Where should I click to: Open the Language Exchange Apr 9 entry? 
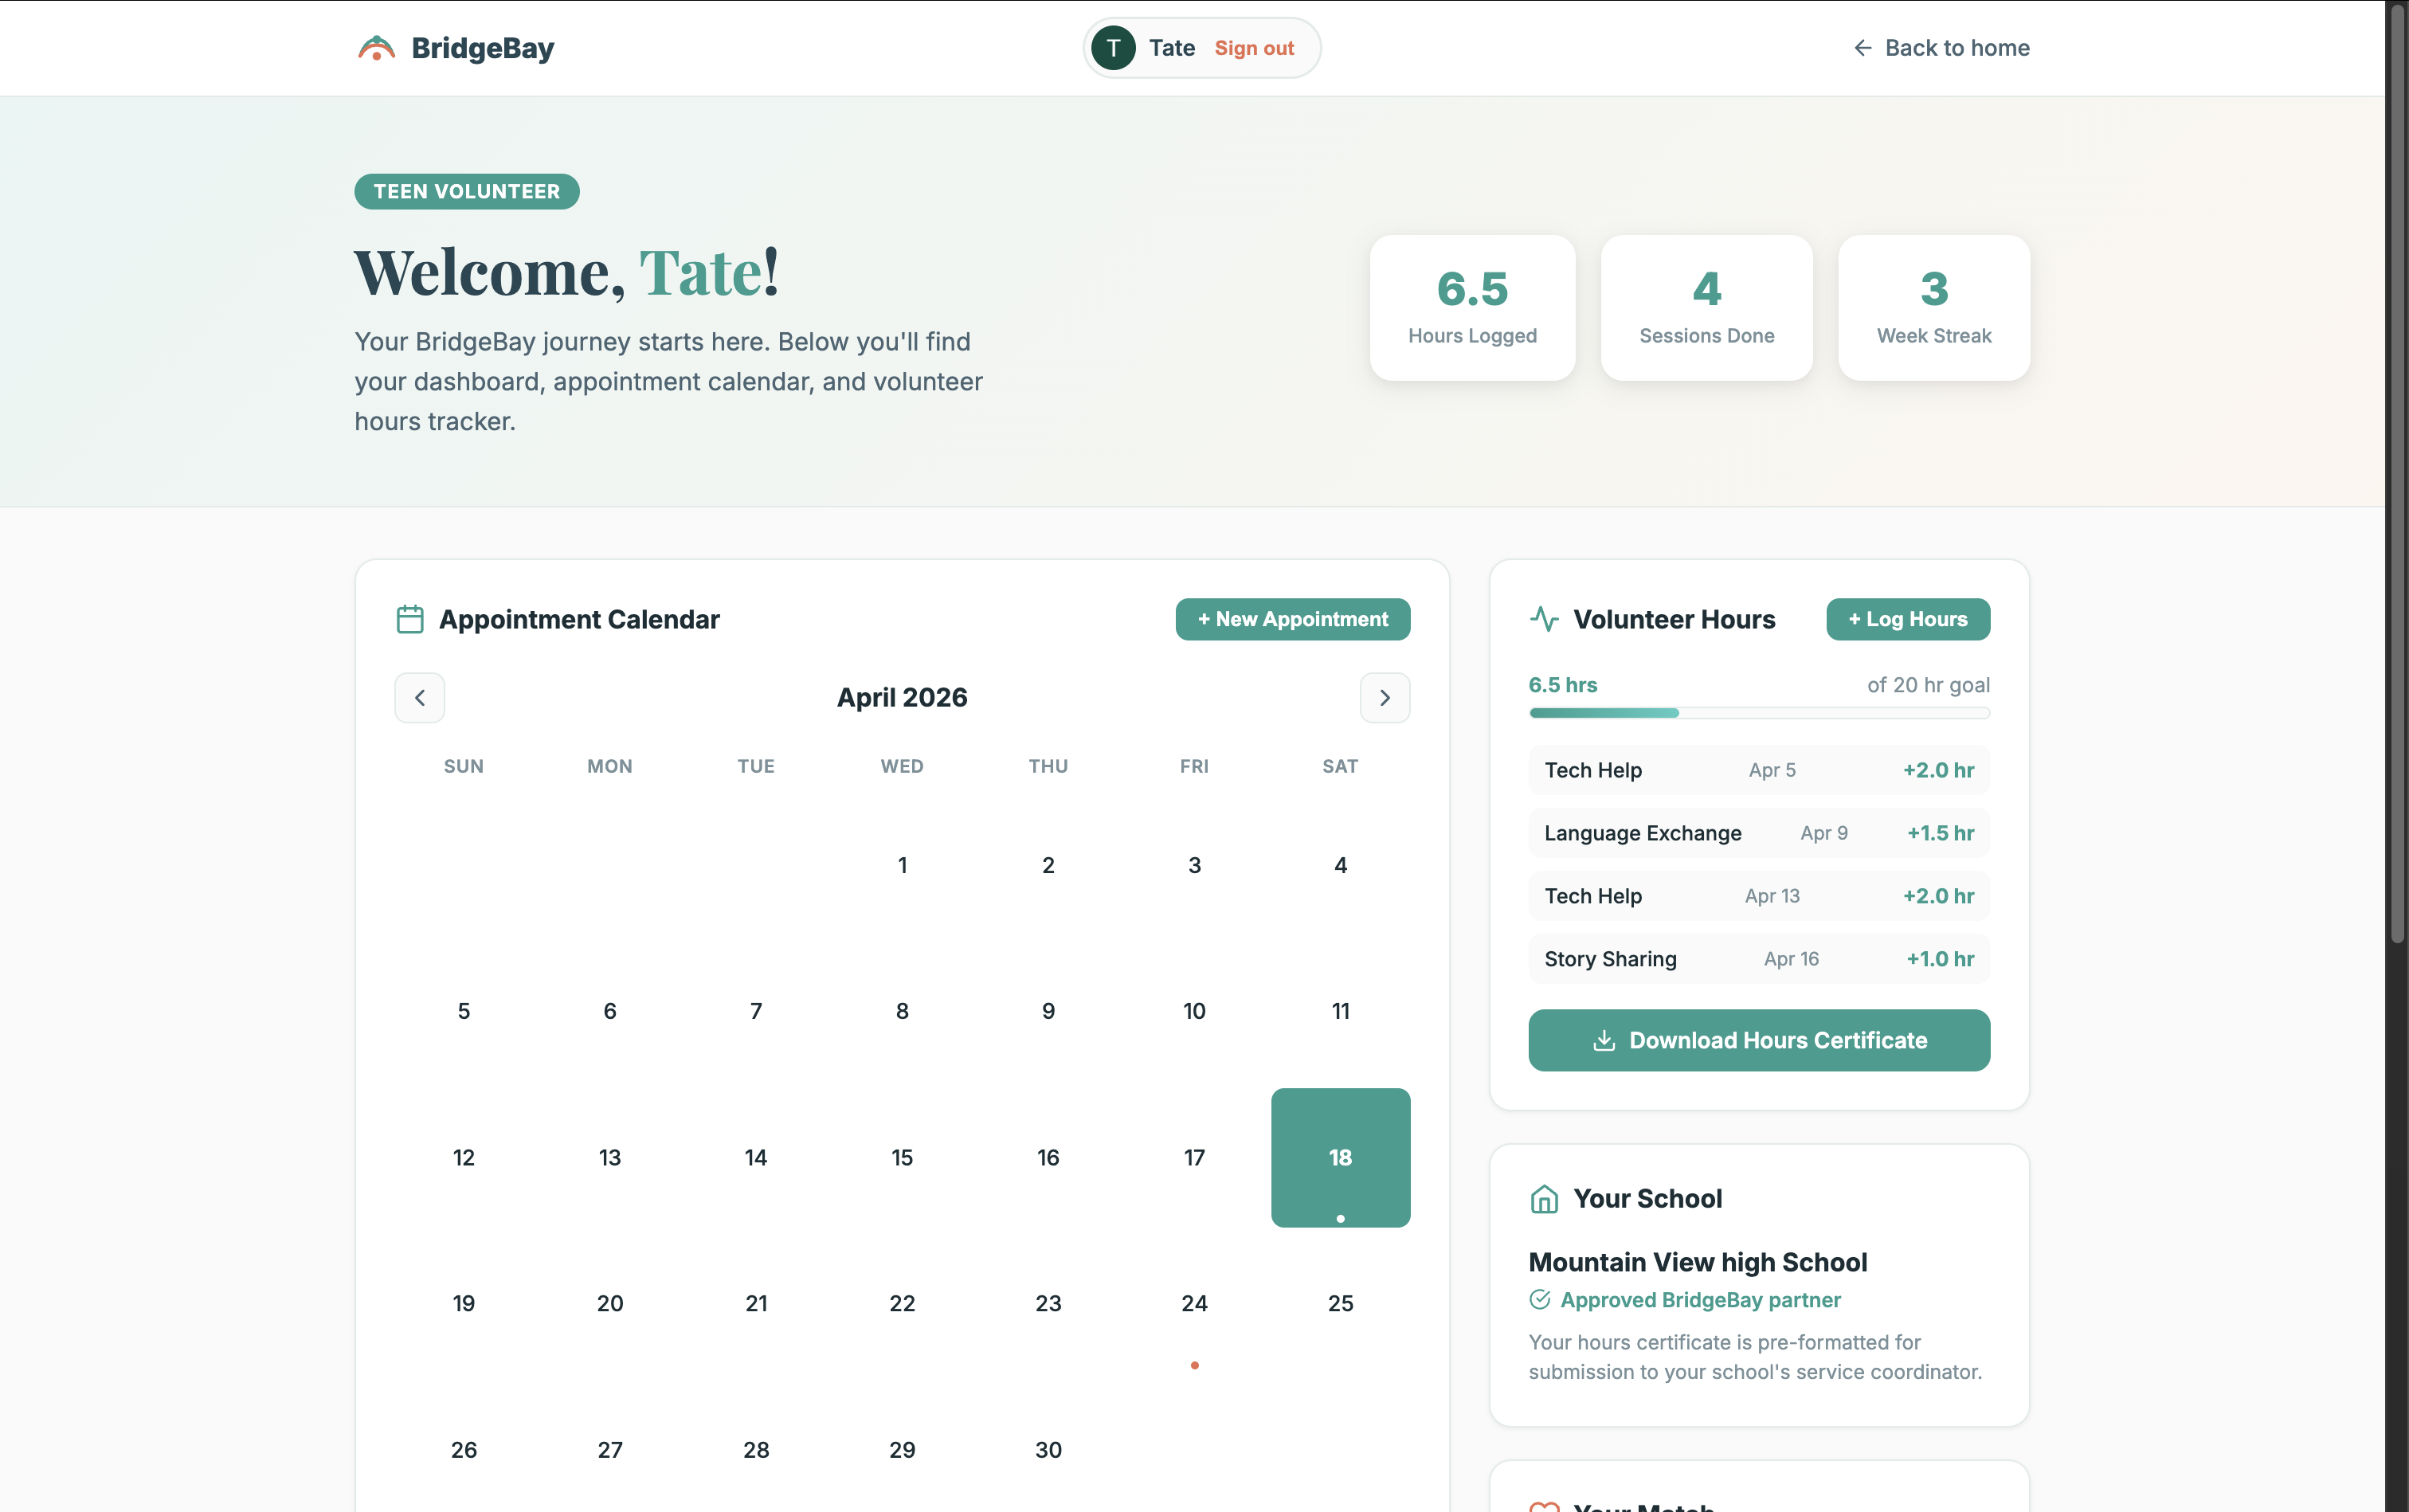click(x=1759, y=833)
